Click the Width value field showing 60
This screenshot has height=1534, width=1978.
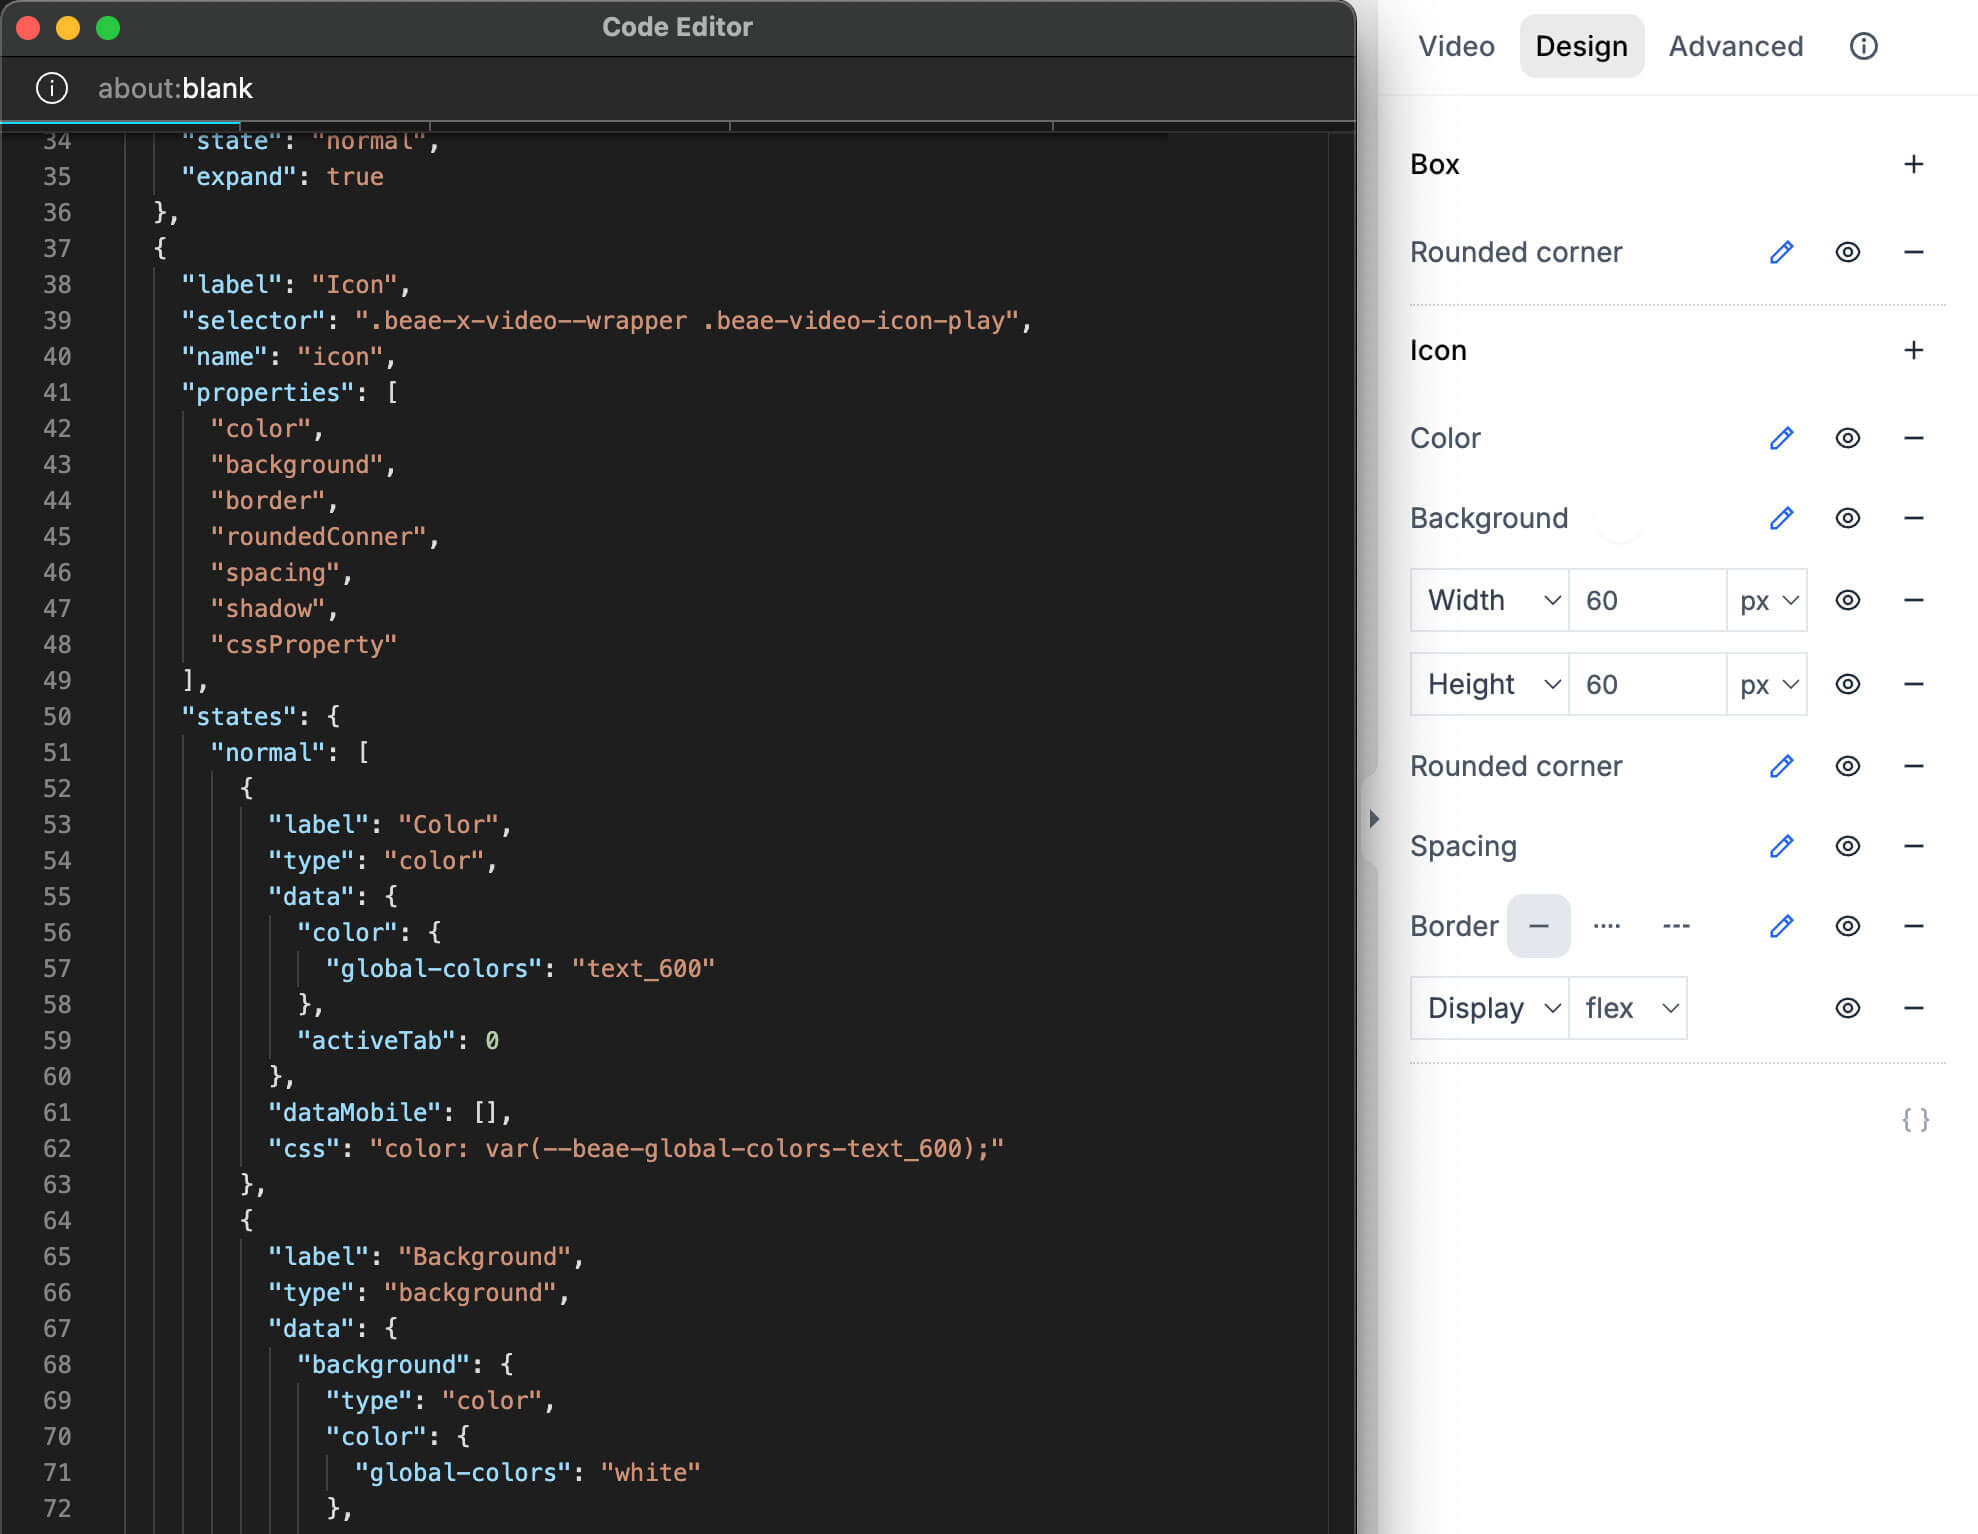coord(1646,600)
